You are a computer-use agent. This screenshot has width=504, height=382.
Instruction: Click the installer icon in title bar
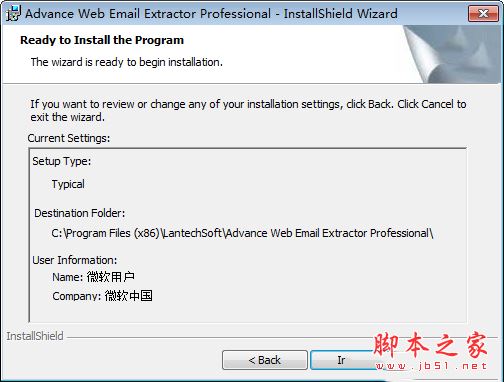click(13, 13)
